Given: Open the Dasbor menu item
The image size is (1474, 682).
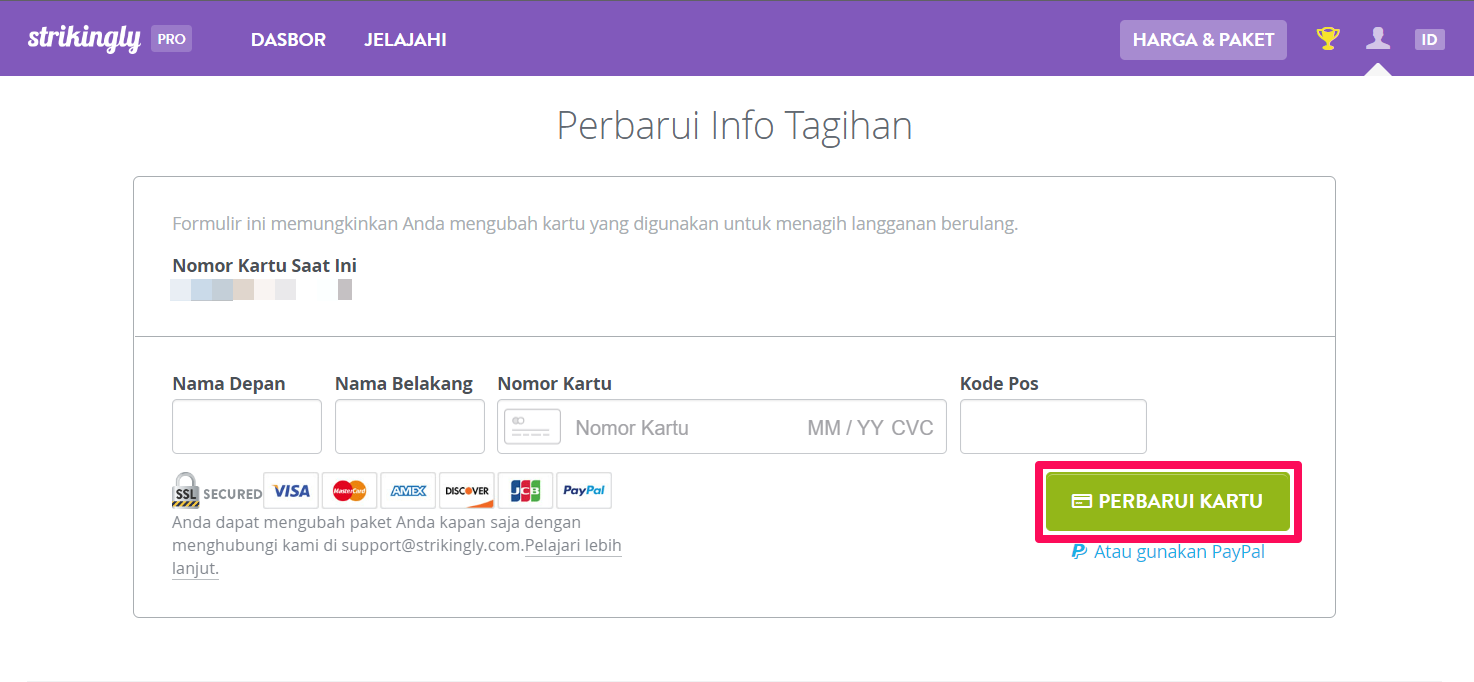Looking at the screenshot, I should click(288, 40).
